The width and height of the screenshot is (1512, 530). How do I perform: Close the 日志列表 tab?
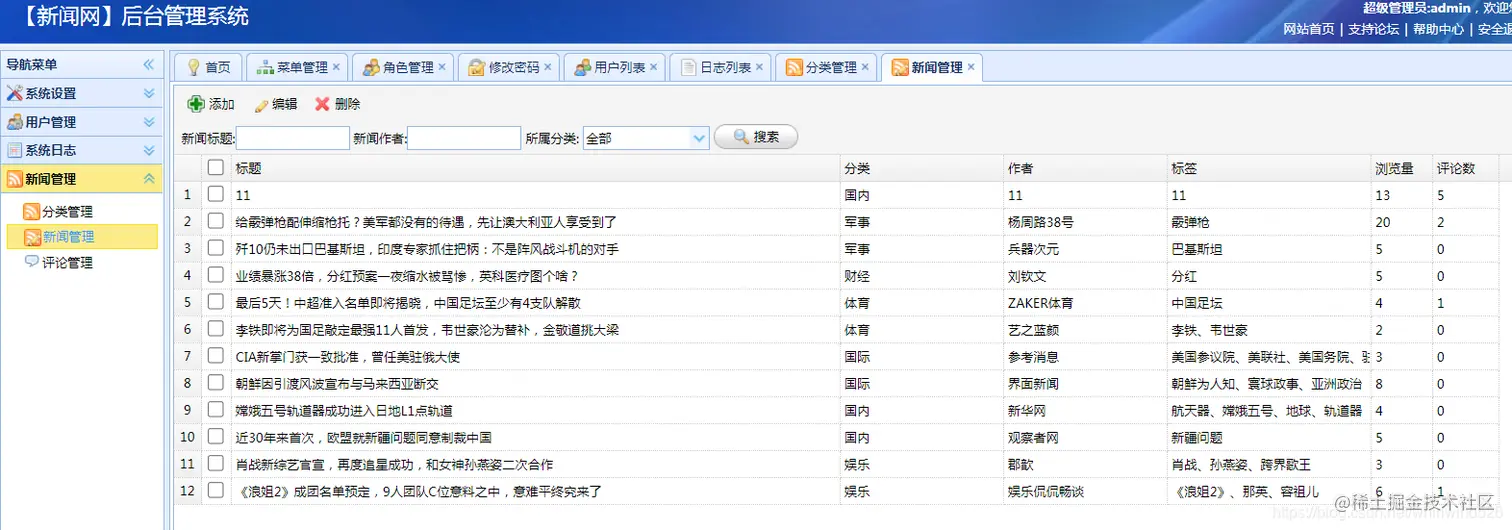click(759, 67)
